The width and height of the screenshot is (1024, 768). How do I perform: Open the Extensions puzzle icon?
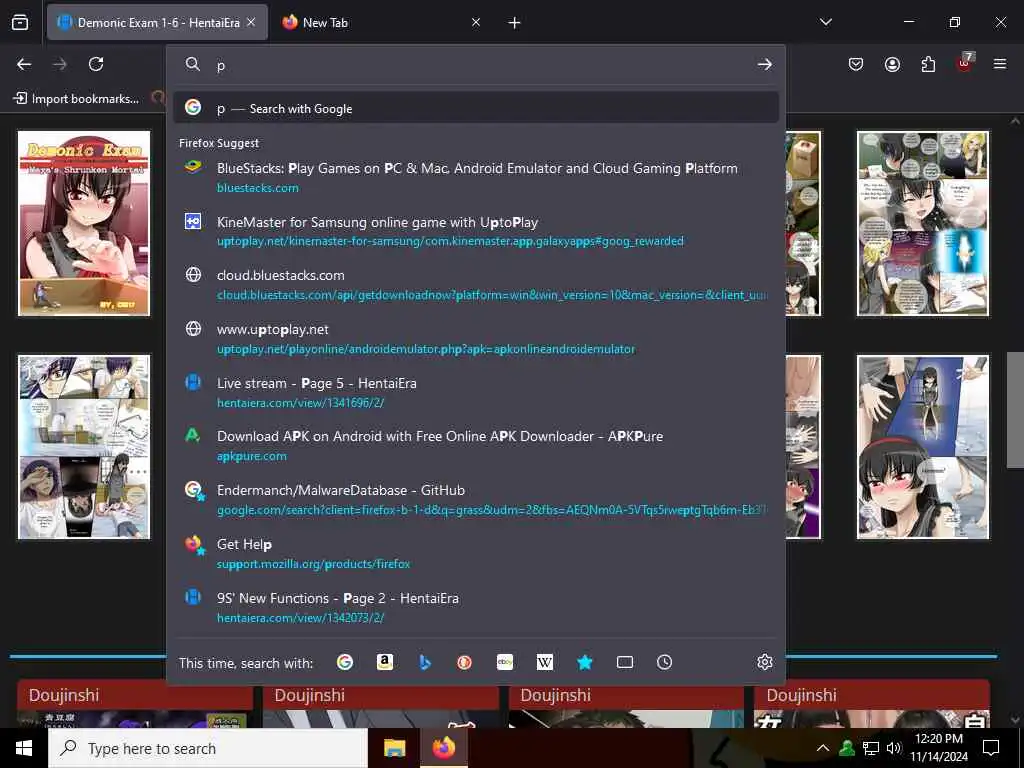[928, 64]
